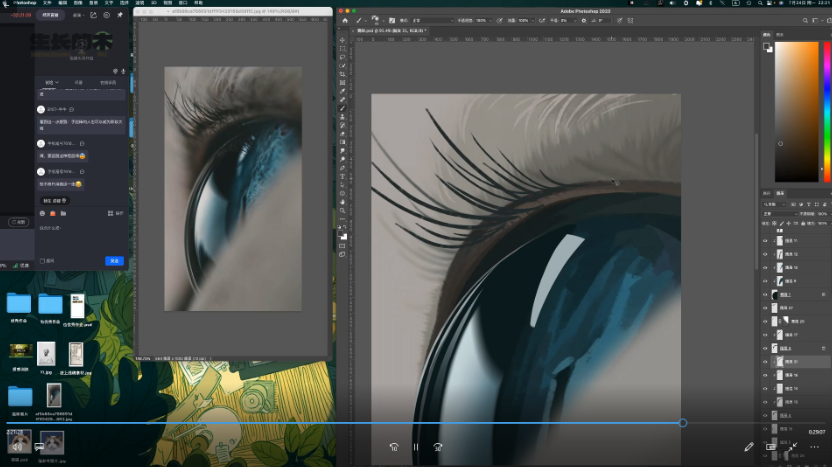Open the layer blend mode dropdown
This screenshot has width=832, height=467.
coord(779,214)
